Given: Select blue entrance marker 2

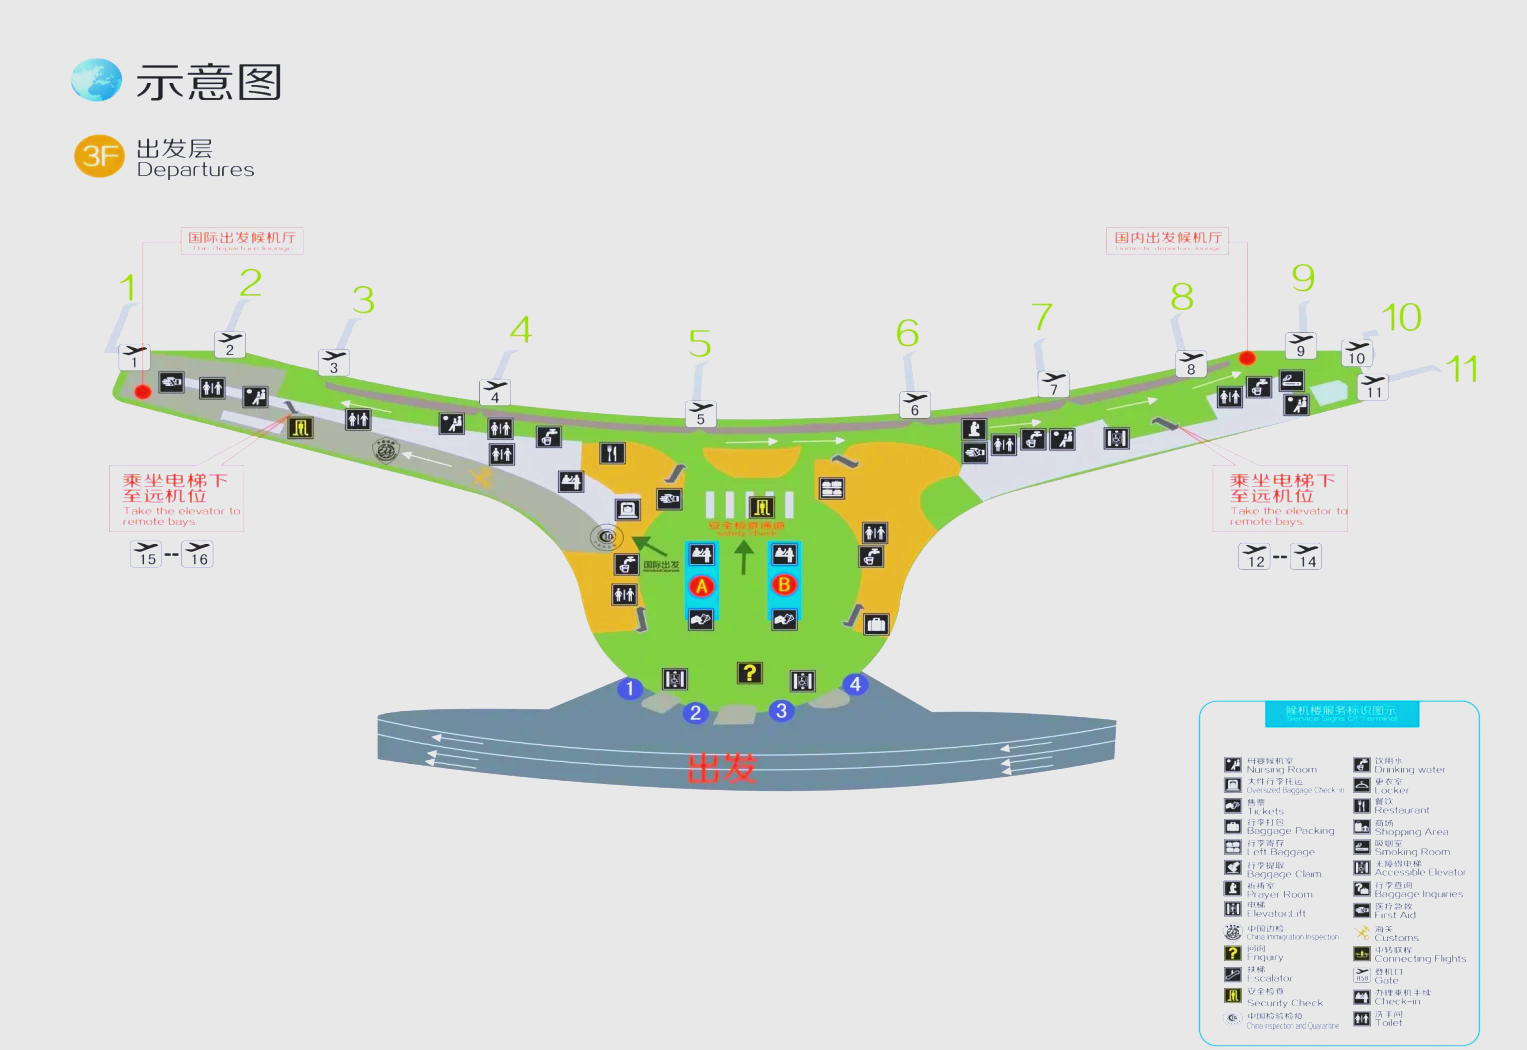Looking at the screenshot, I should click(x=695, y=713).
